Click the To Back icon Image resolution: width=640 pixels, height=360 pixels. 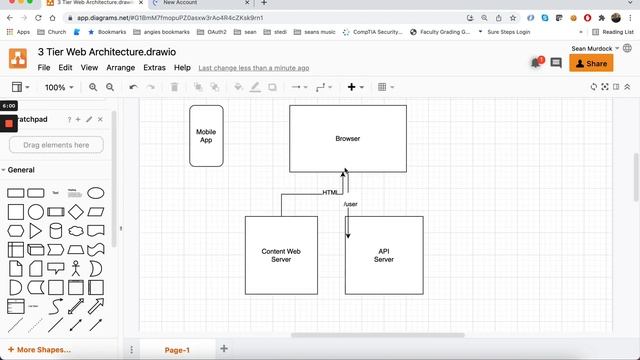click(215, 87)
